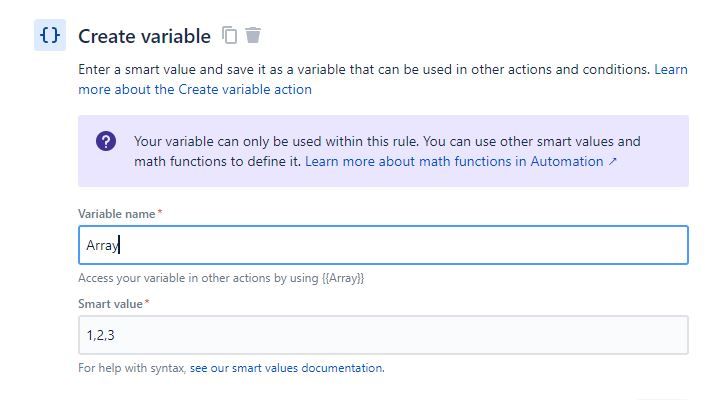Click the 'For help with syntax' text

click(x=132, y=368)
